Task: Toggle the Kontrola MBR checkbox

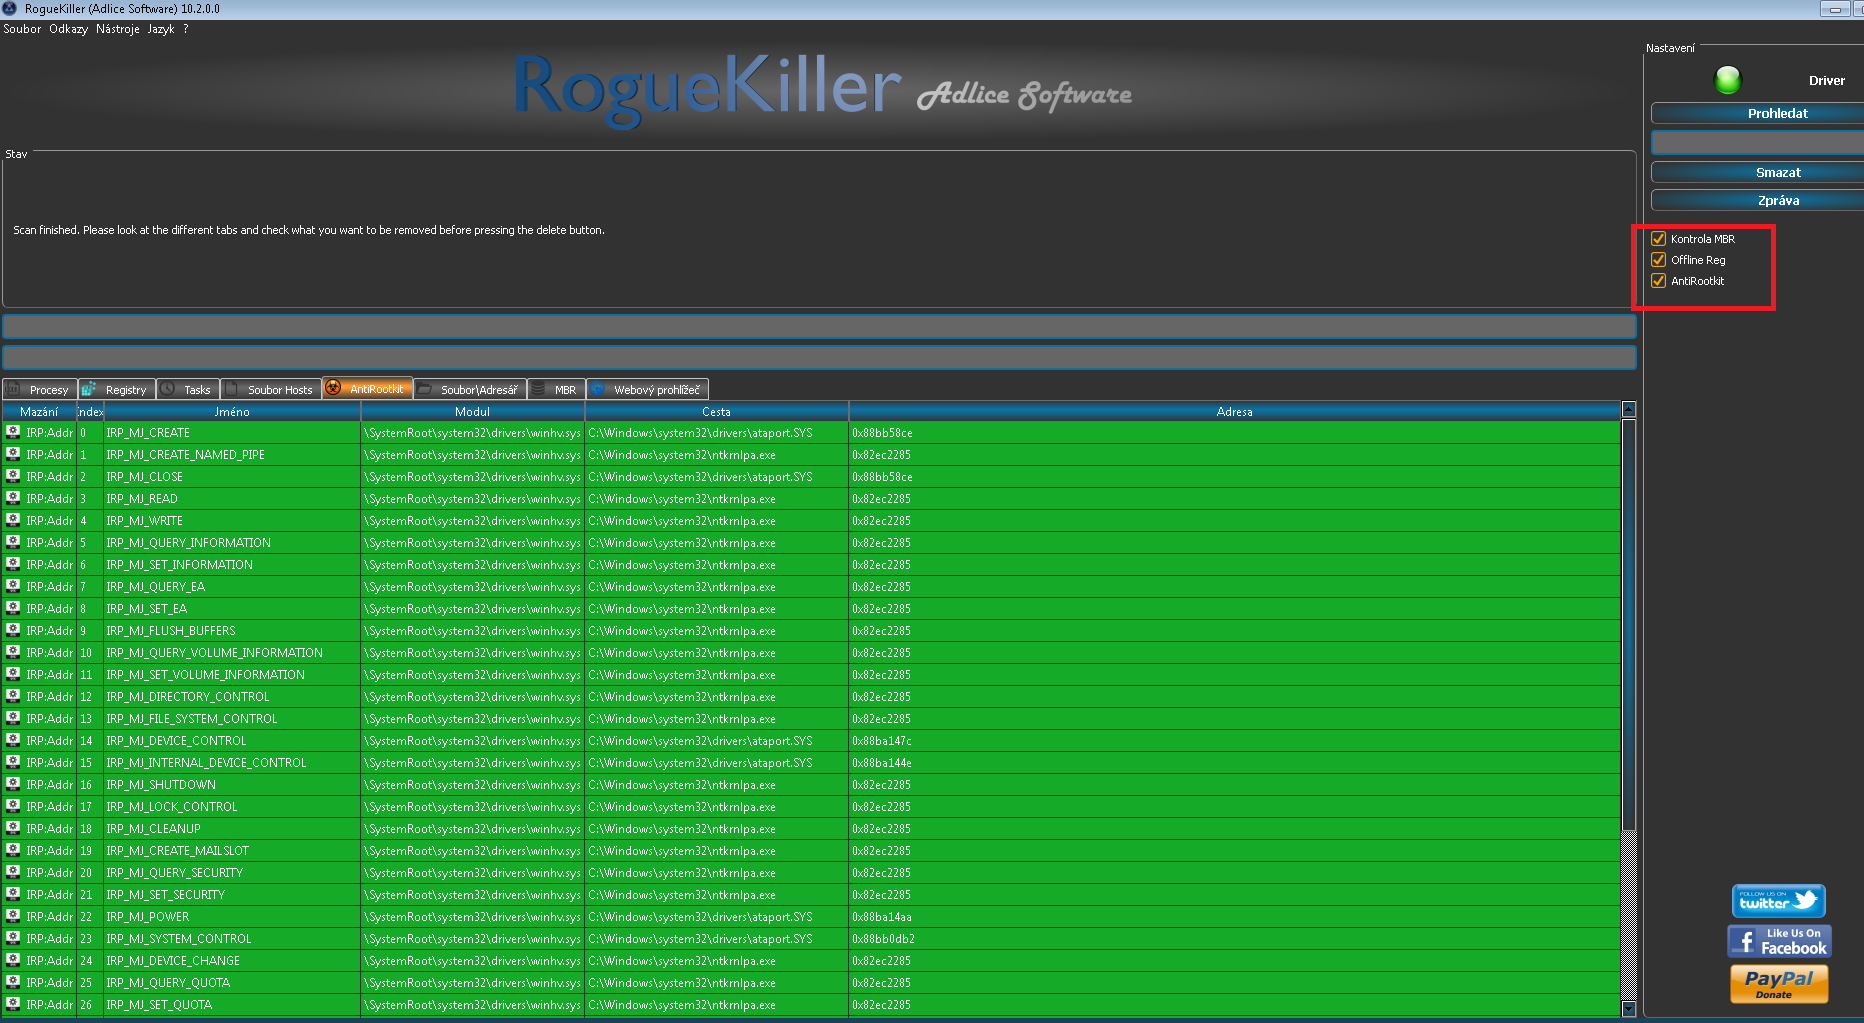Action: (1659, 239)
